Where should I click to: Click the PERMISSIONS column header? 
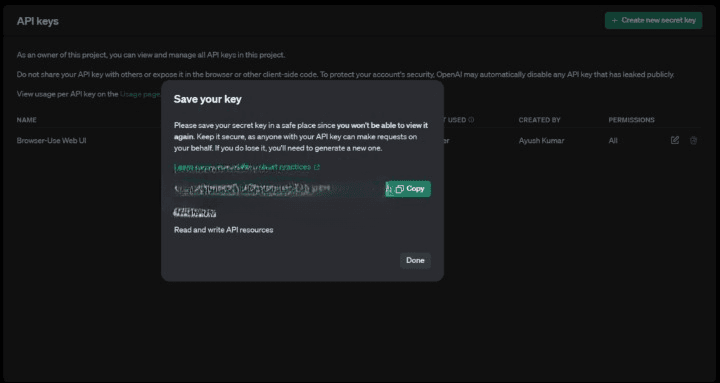[x=631, y=120]
